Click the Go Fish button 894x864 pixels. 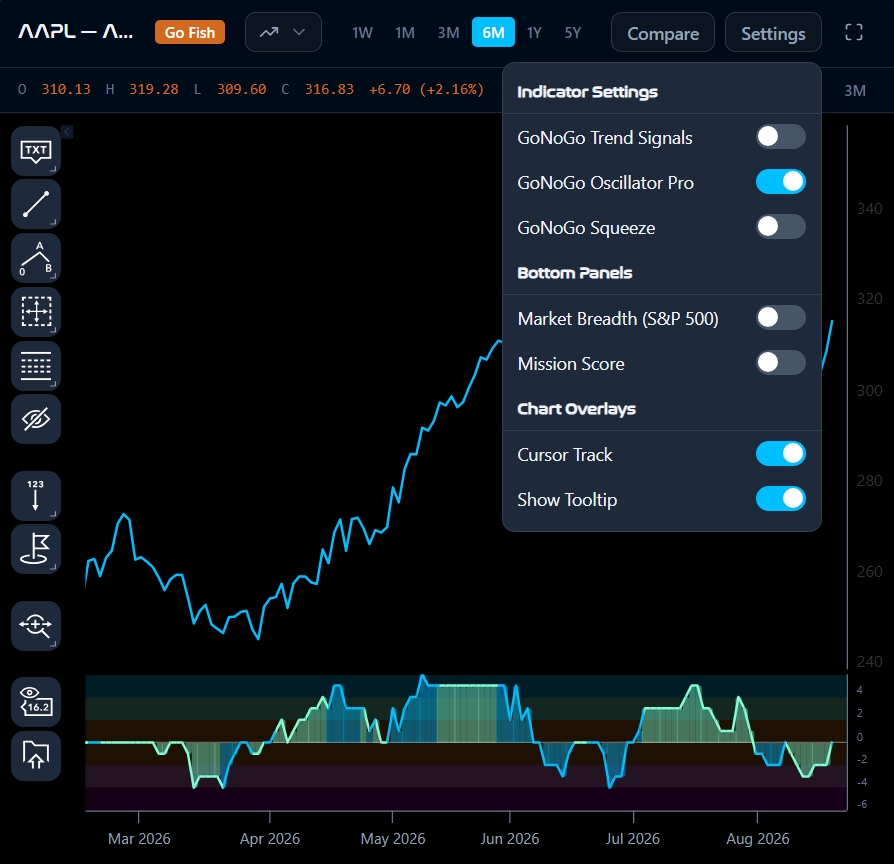click(x=190, y=33)
